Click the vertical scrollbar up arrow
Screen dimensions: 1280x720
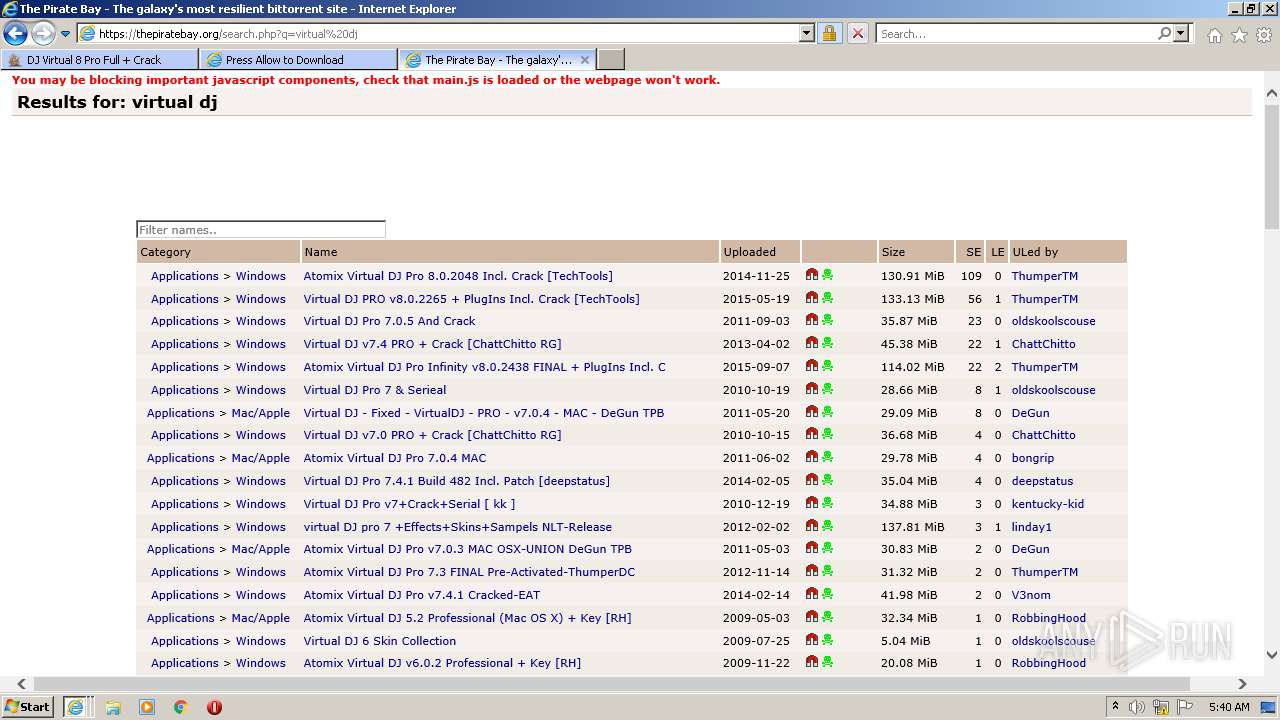(x=1271, y=94)
